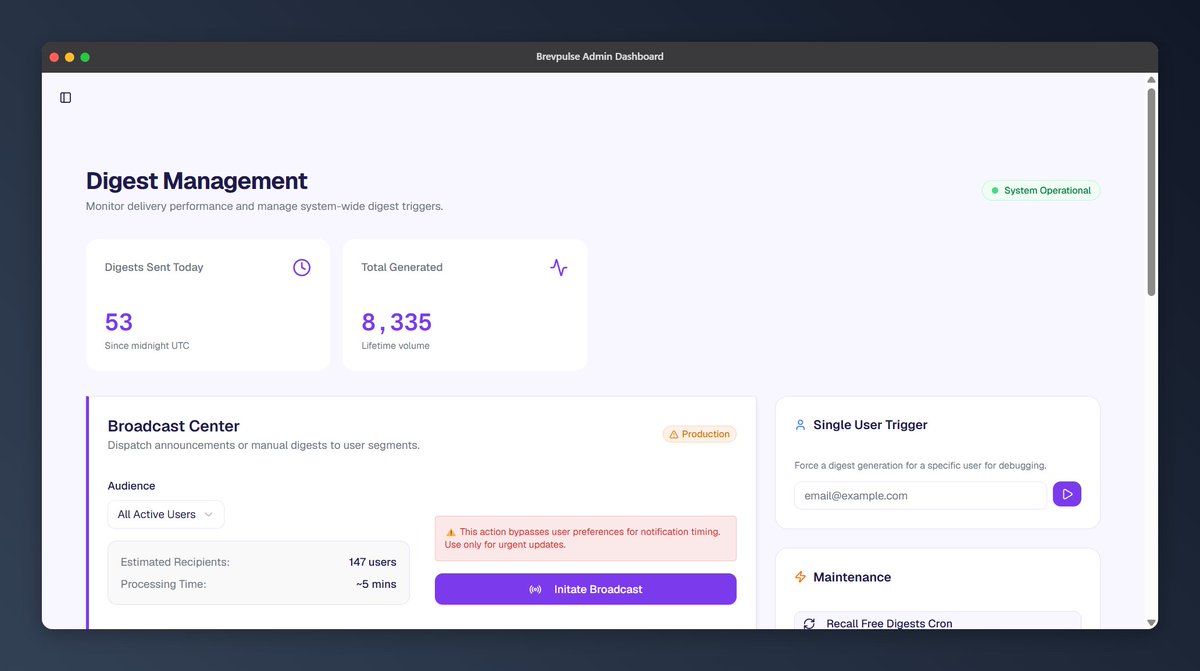Run single user trigger play button

[1067, 494]
